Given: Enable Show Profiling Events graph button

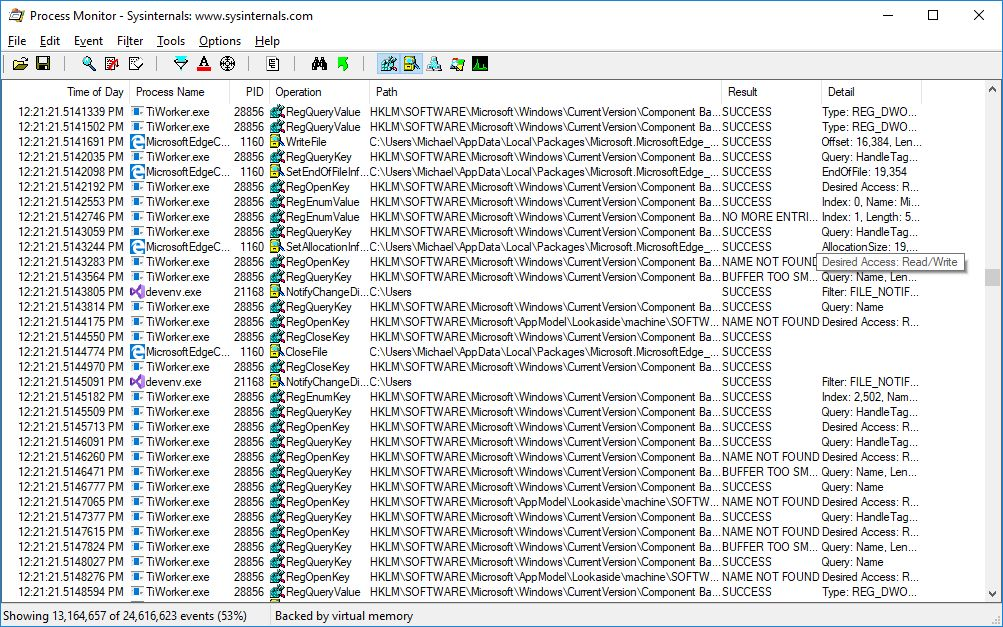Looking at the screenshot, I should (480, 64).
